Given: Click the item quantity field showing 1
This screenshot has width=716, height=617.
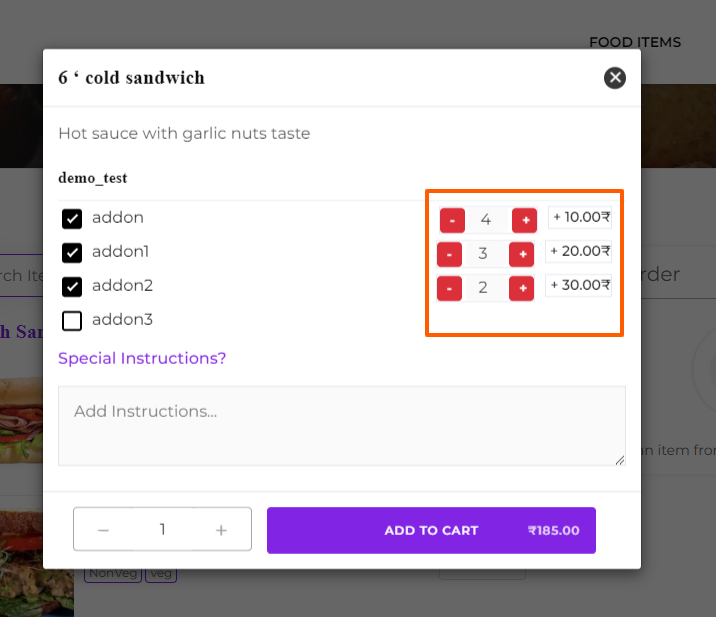Looking at the screenshot, I should click(x=162, y=529).
